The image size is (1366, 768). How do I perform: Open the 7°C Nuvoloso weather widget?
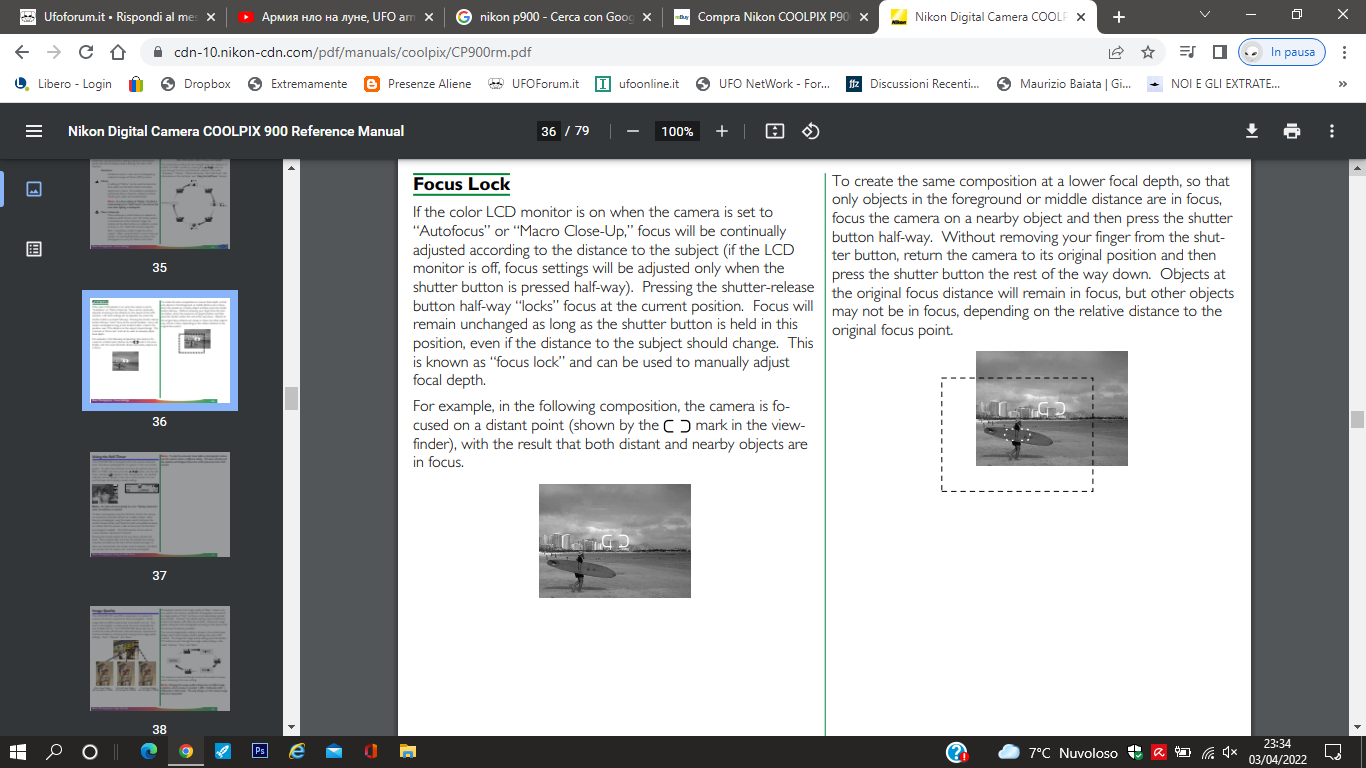pyautogui.click(x=1058, y=752)
